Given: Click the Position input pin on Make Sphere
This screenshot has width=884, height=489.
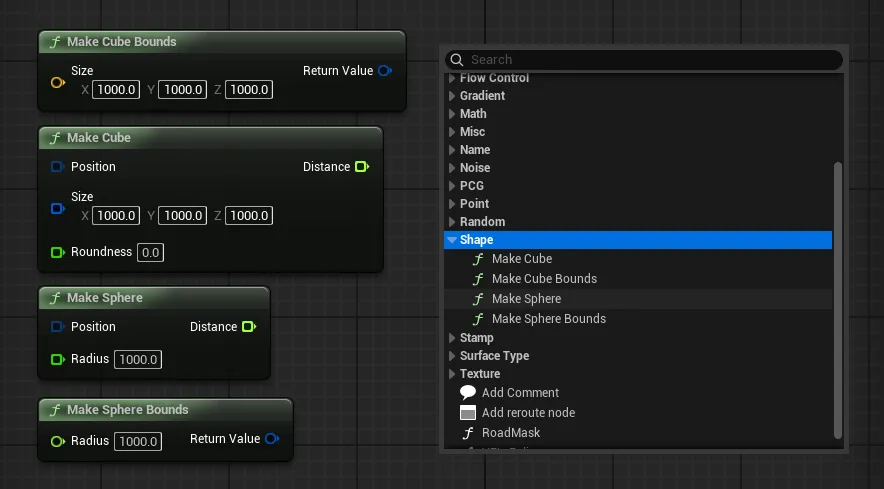Looking at the screenshot, I should click(x=57, y=327).
